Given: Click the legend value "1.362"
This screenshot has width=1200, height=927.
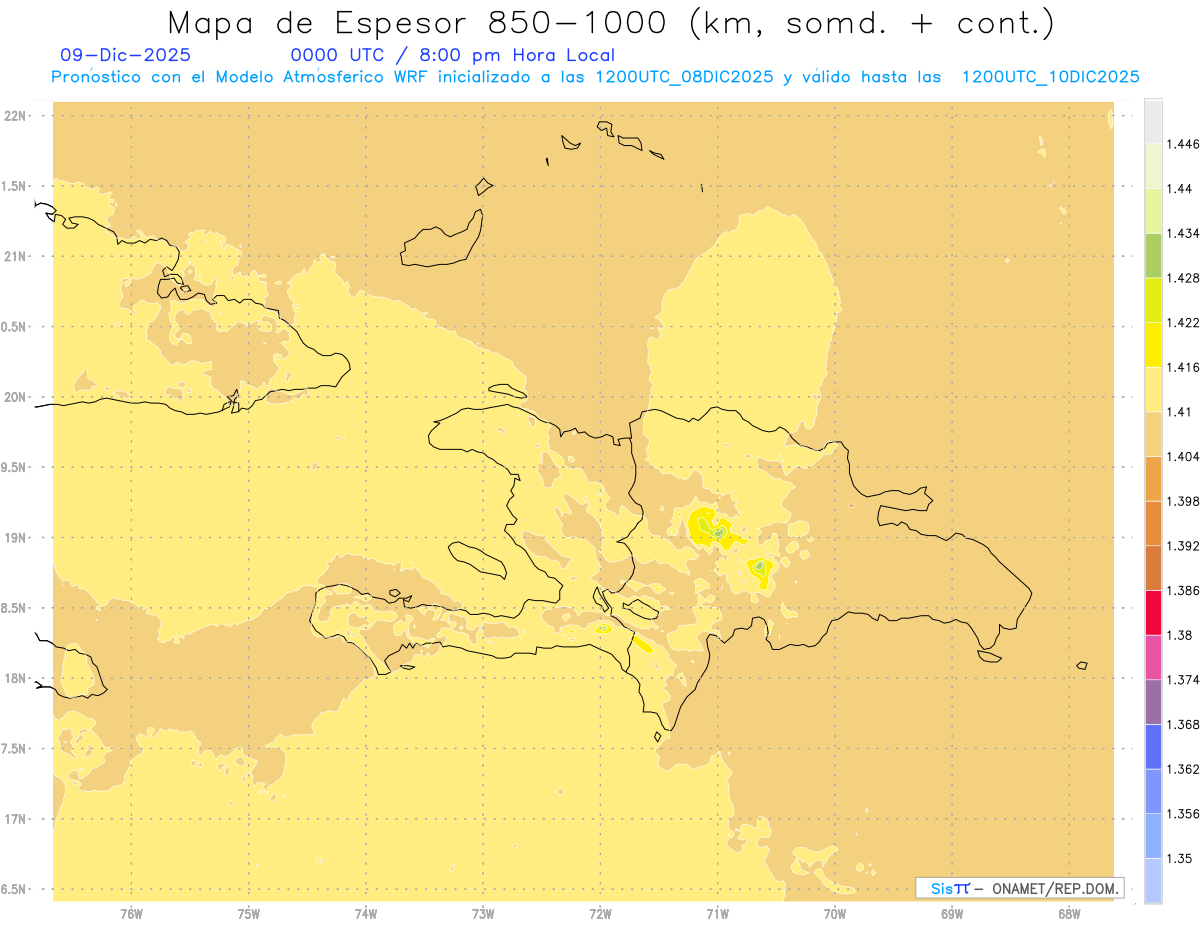Looking at the screenshot, I should point(1183,769).
